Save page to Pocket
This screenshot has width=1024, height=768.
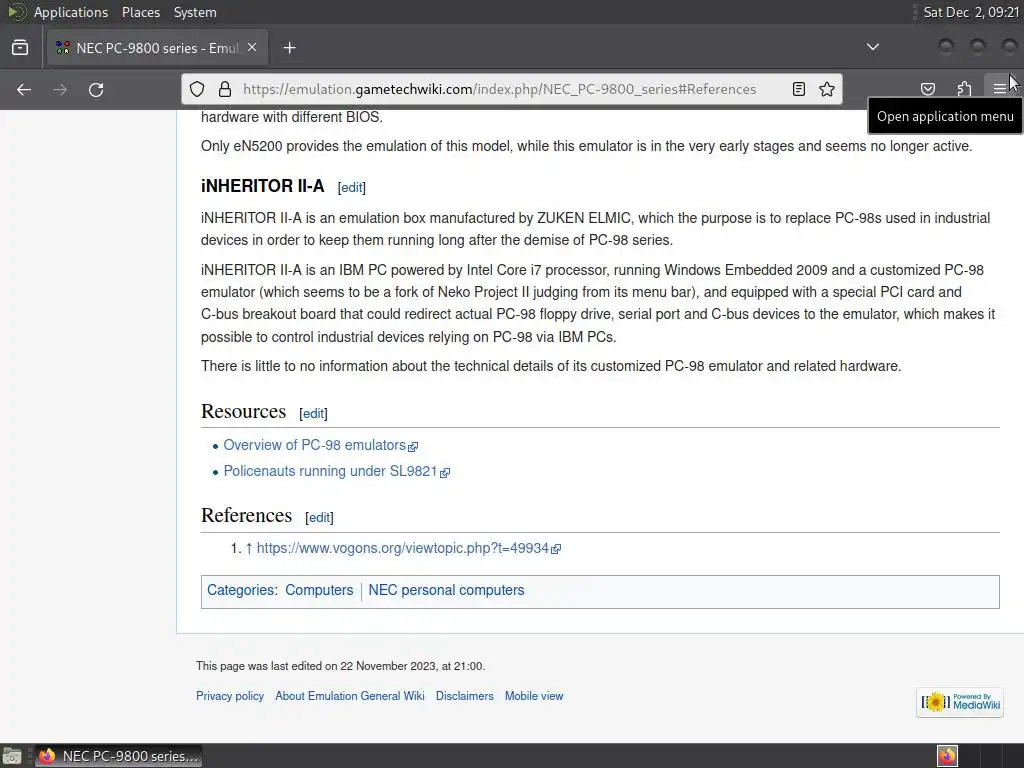click(x=928, y=89)
